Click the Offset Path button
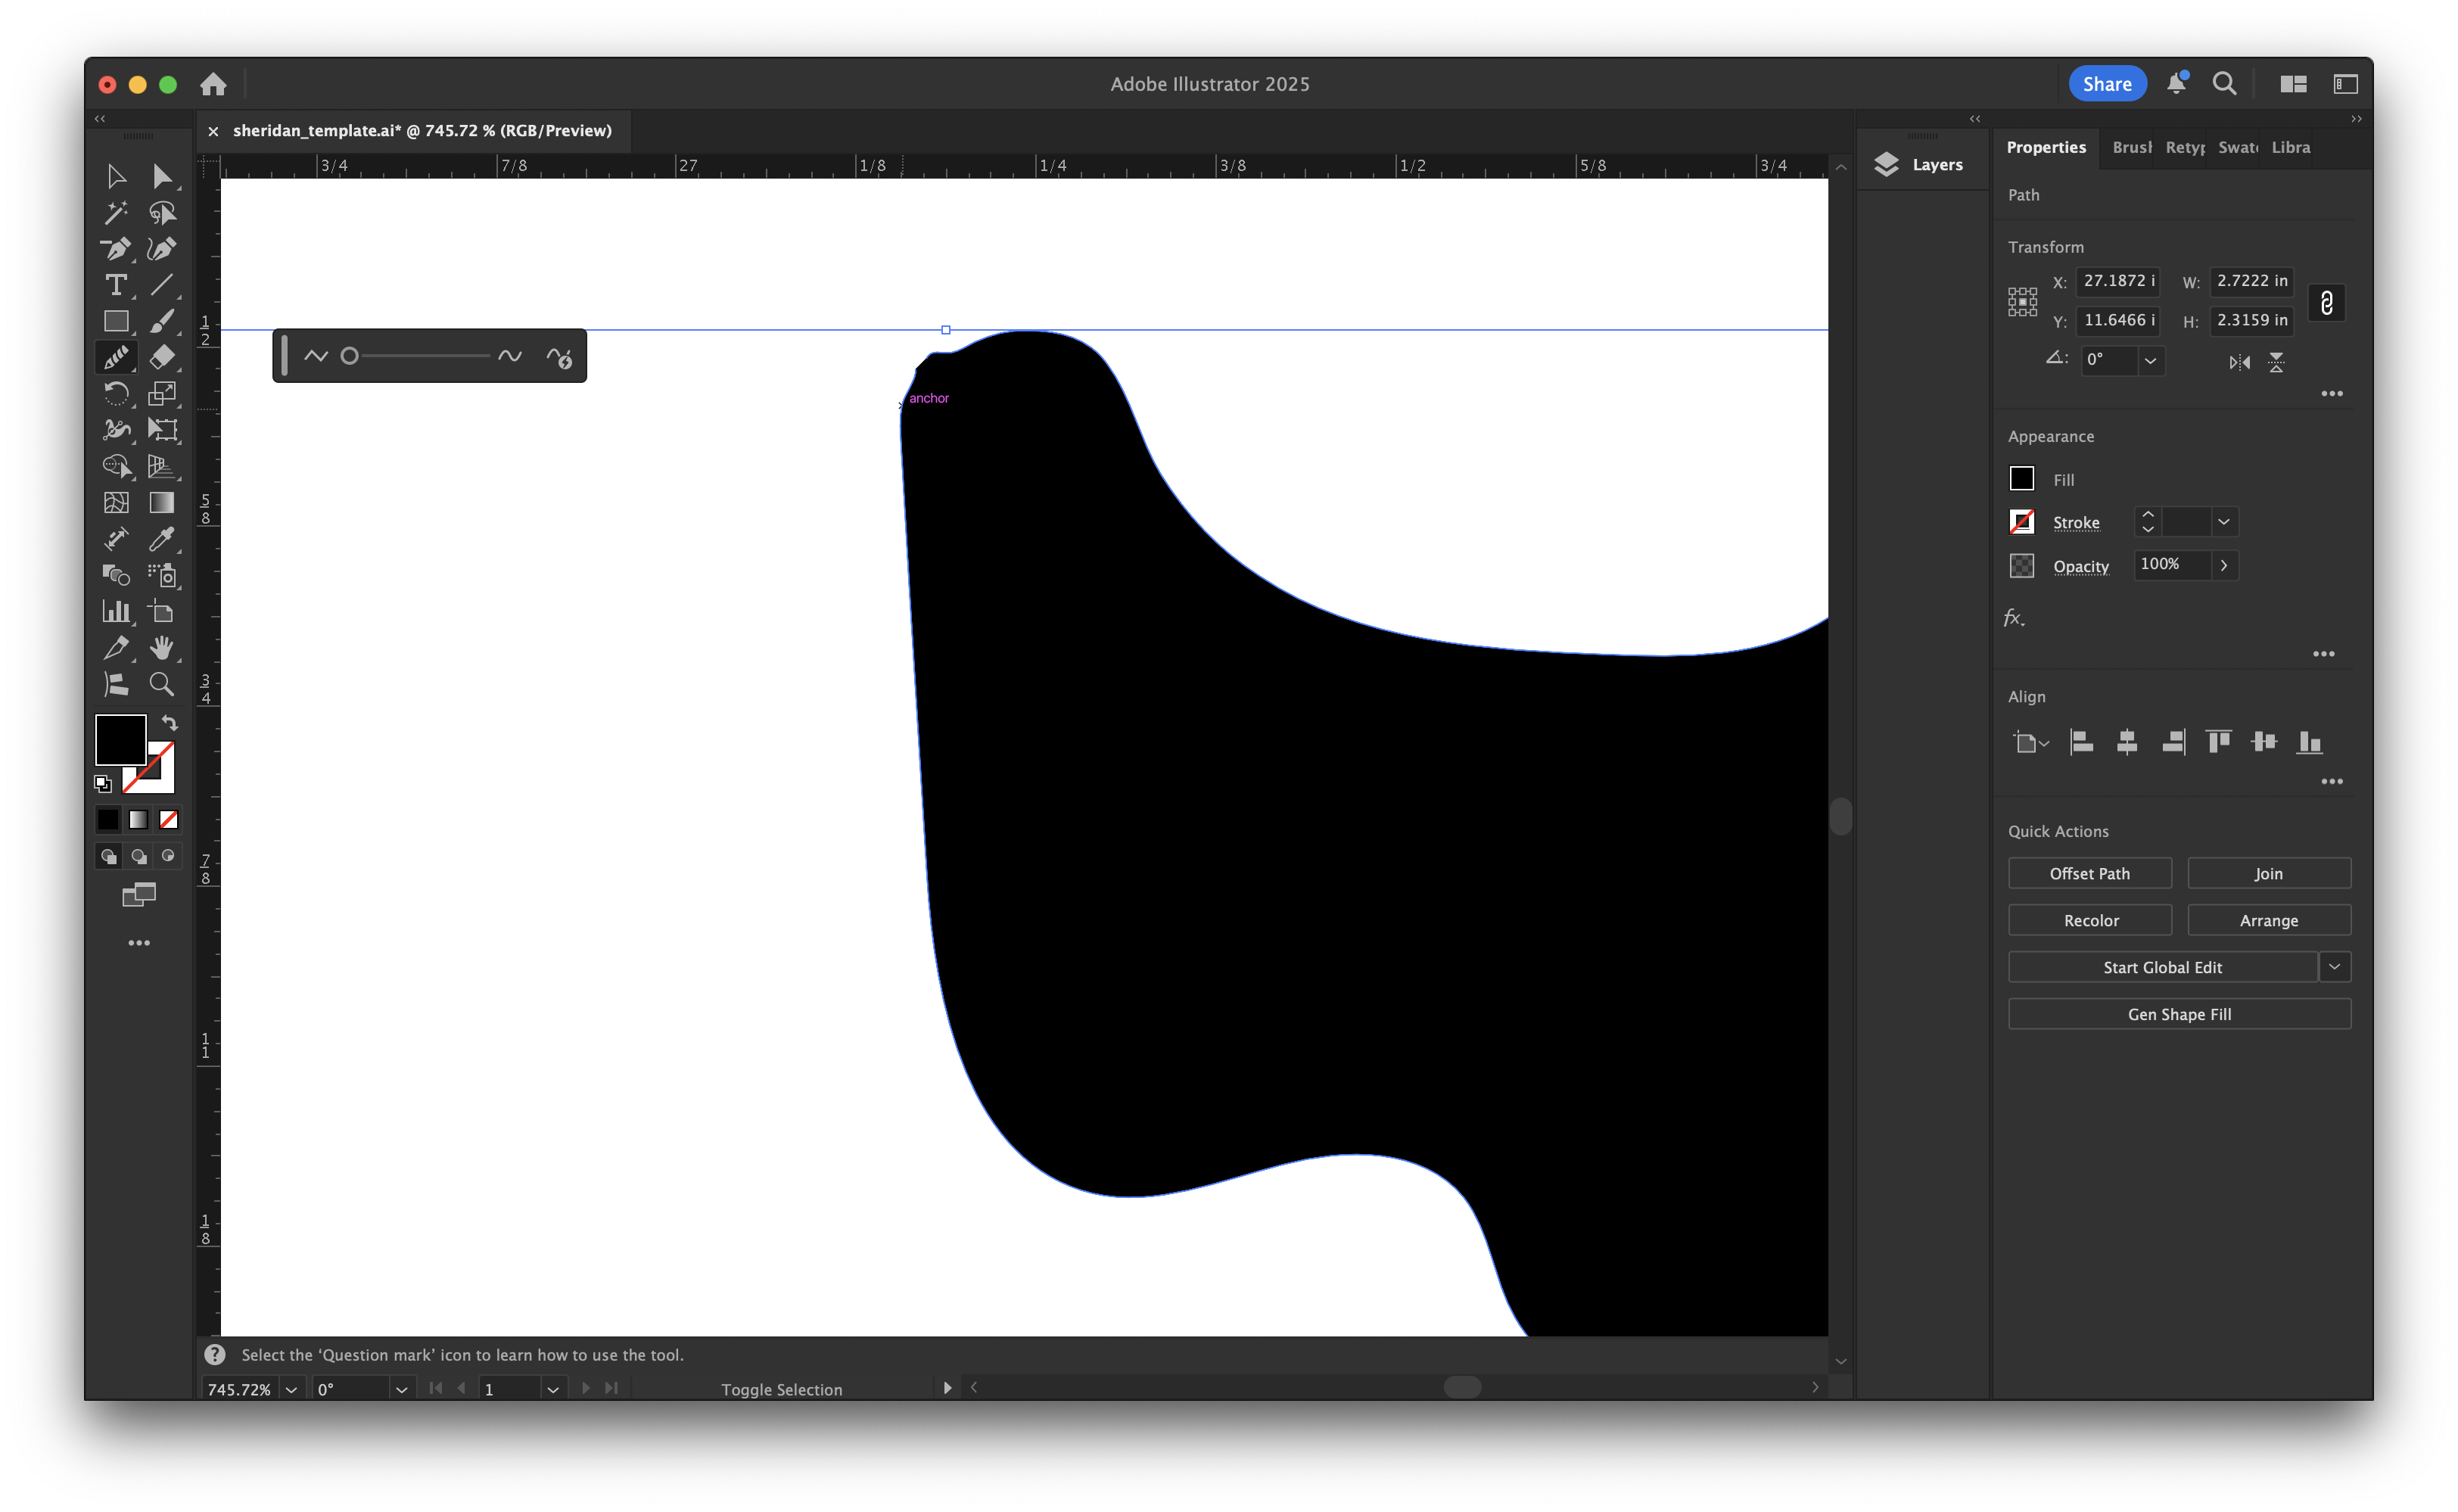 [2089, 872]
